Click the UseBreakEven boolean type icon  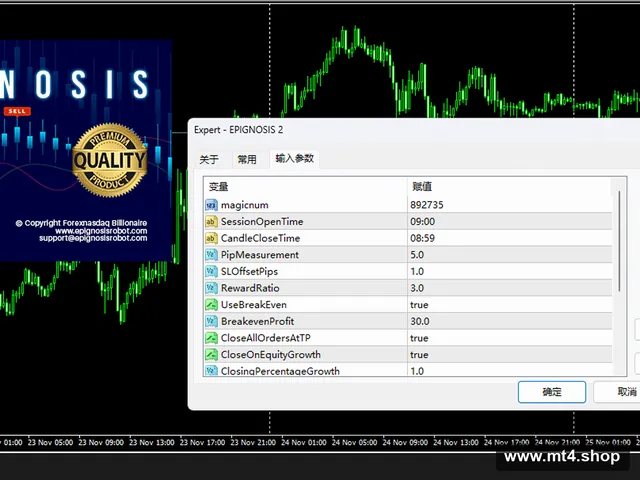[211, 304]
